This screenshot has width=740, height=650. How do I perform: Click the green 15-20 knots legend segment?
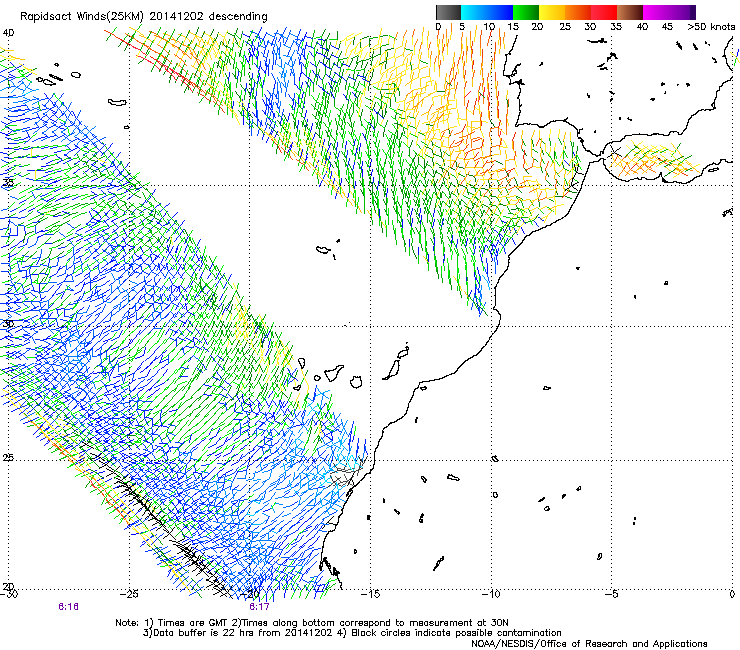click(x=526, y=12)
